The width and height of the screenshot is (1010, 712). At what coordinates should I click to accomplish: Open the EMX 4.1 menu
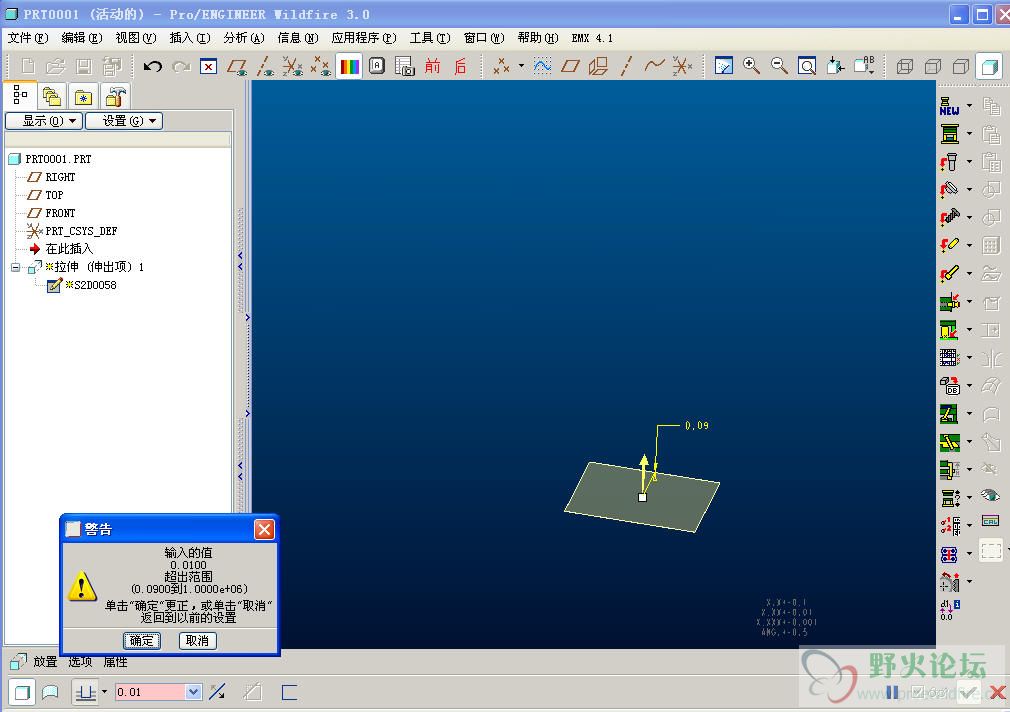[592, 38]
